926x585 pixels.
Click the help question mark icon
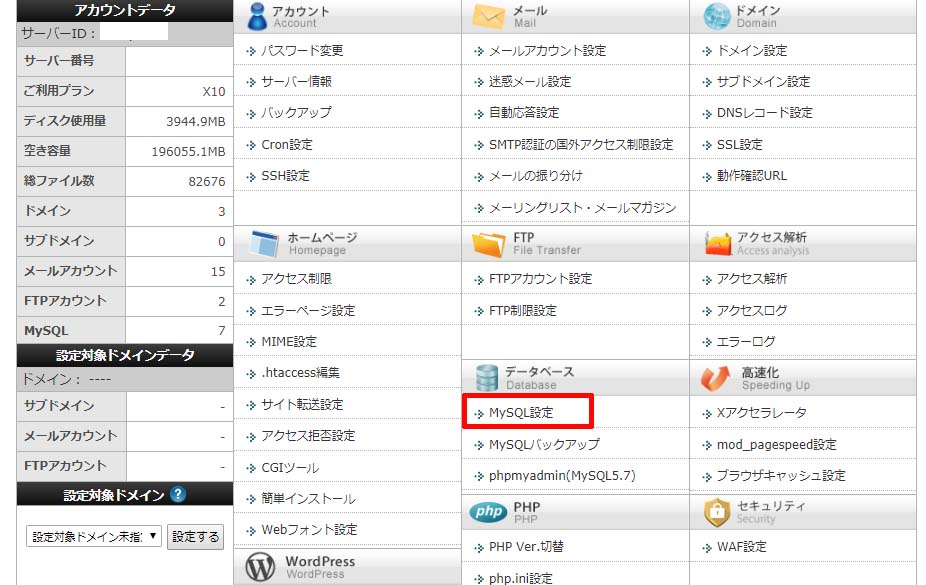[x=178, y=494]
